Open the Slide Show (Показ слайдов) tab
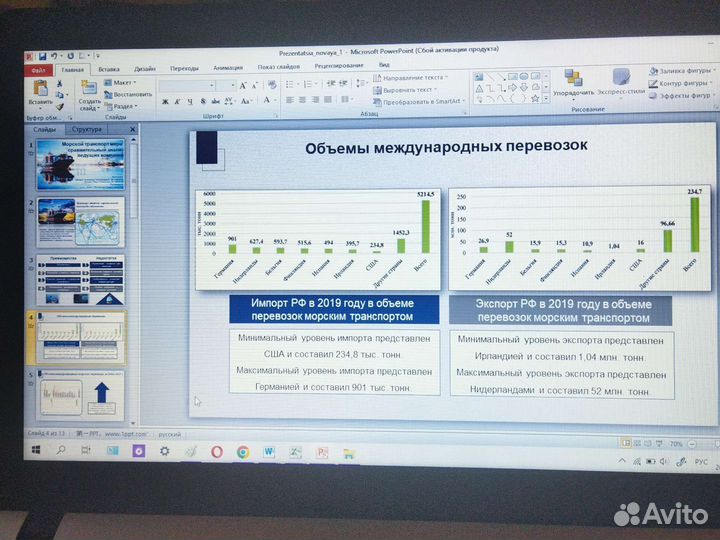The image size is (720, 540). pyautogui.click(x=279, y=67)
